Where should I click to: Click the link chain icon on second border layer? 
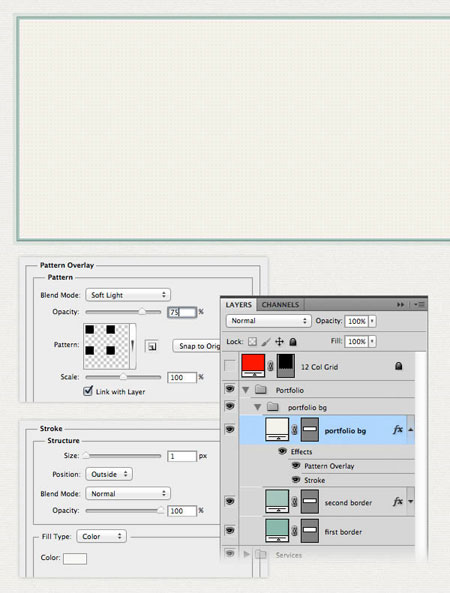click(x=295, y=502)
